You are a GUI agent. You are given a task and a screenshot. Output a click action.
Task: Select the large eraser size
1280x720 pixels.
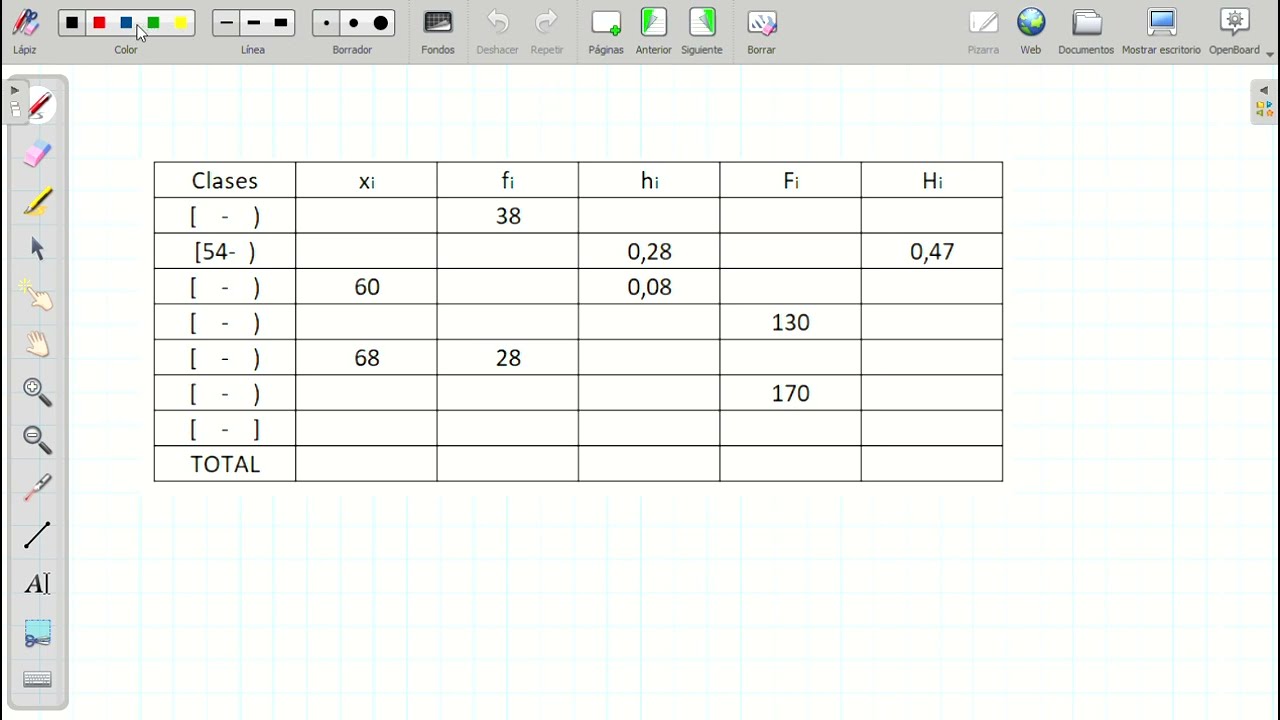[381, 23]
